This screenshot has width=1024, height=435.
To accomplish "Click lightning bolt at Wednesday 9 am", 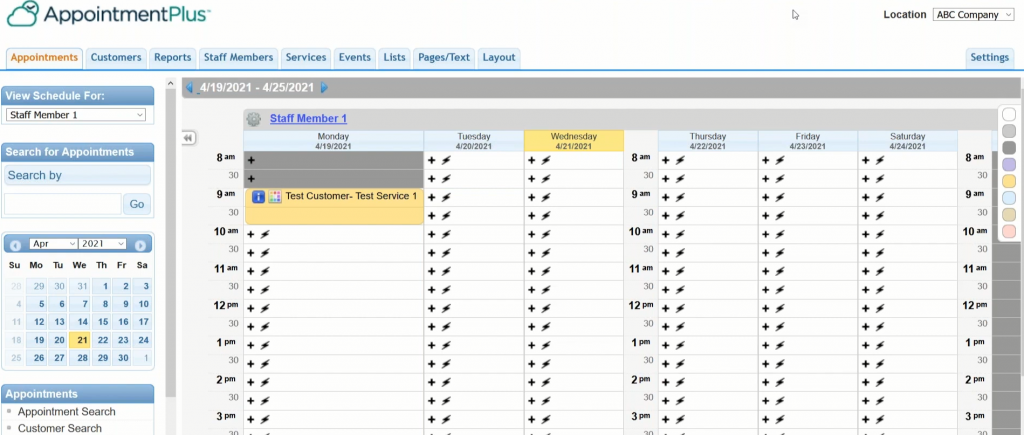I will click(x=546, y=197).
